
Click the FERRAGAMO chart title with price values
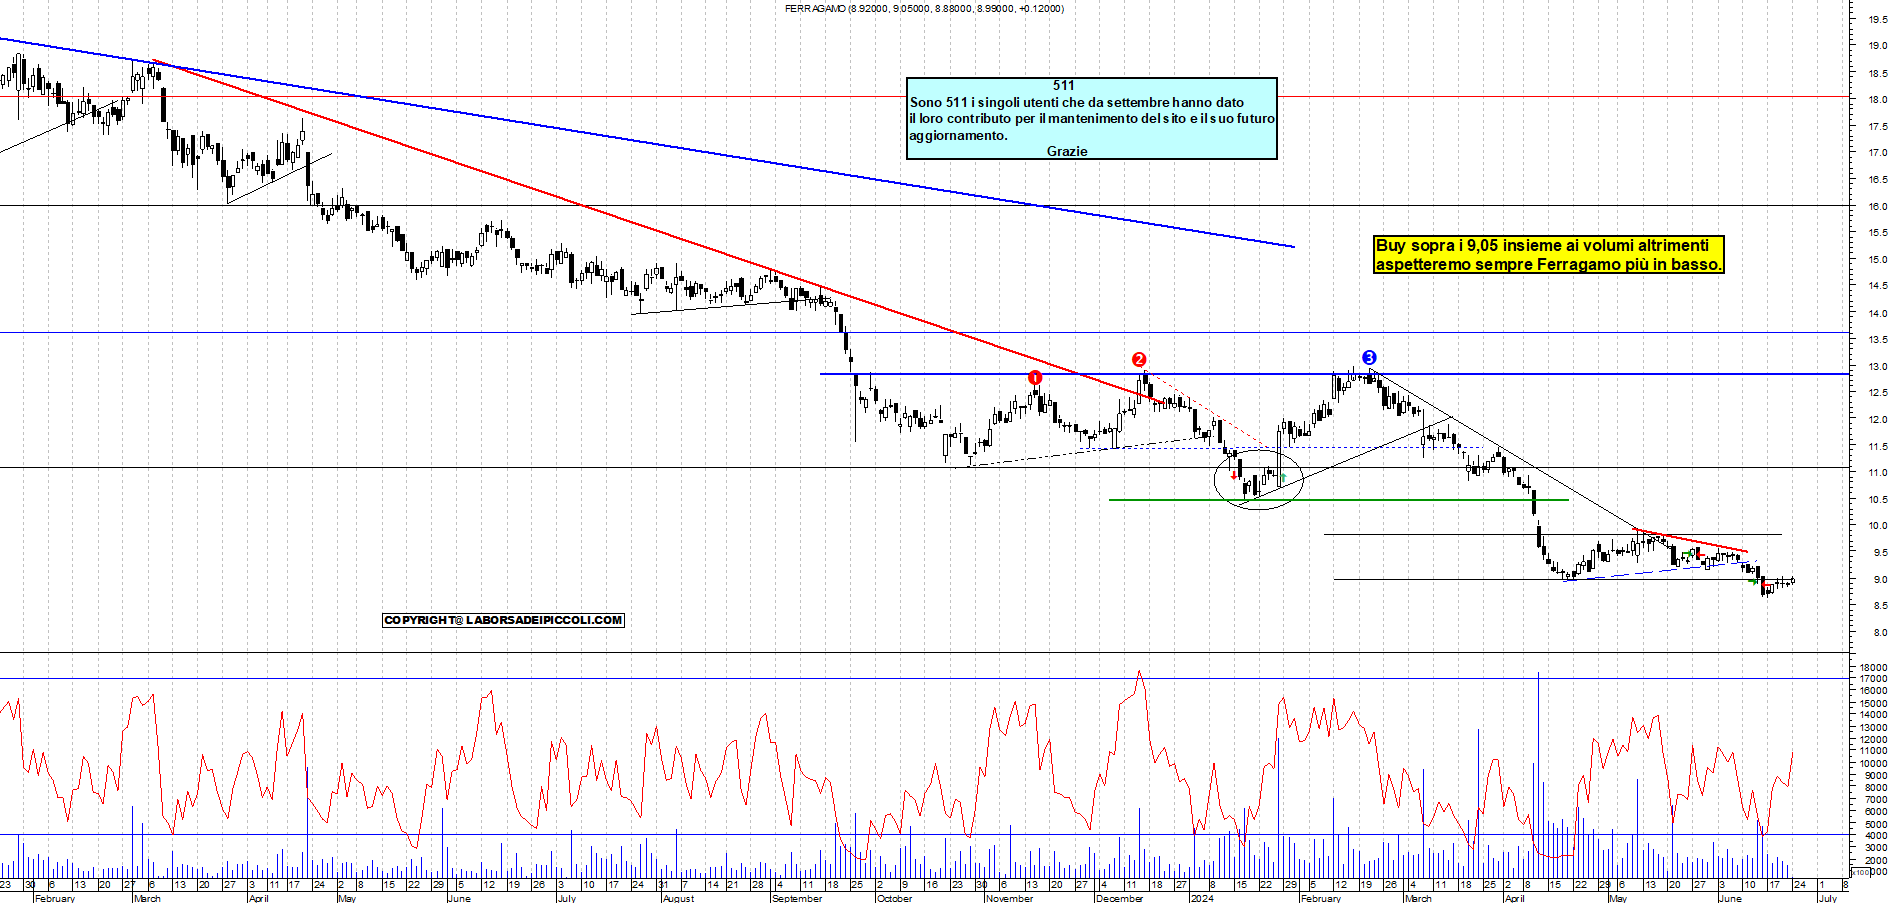[924, 8]
